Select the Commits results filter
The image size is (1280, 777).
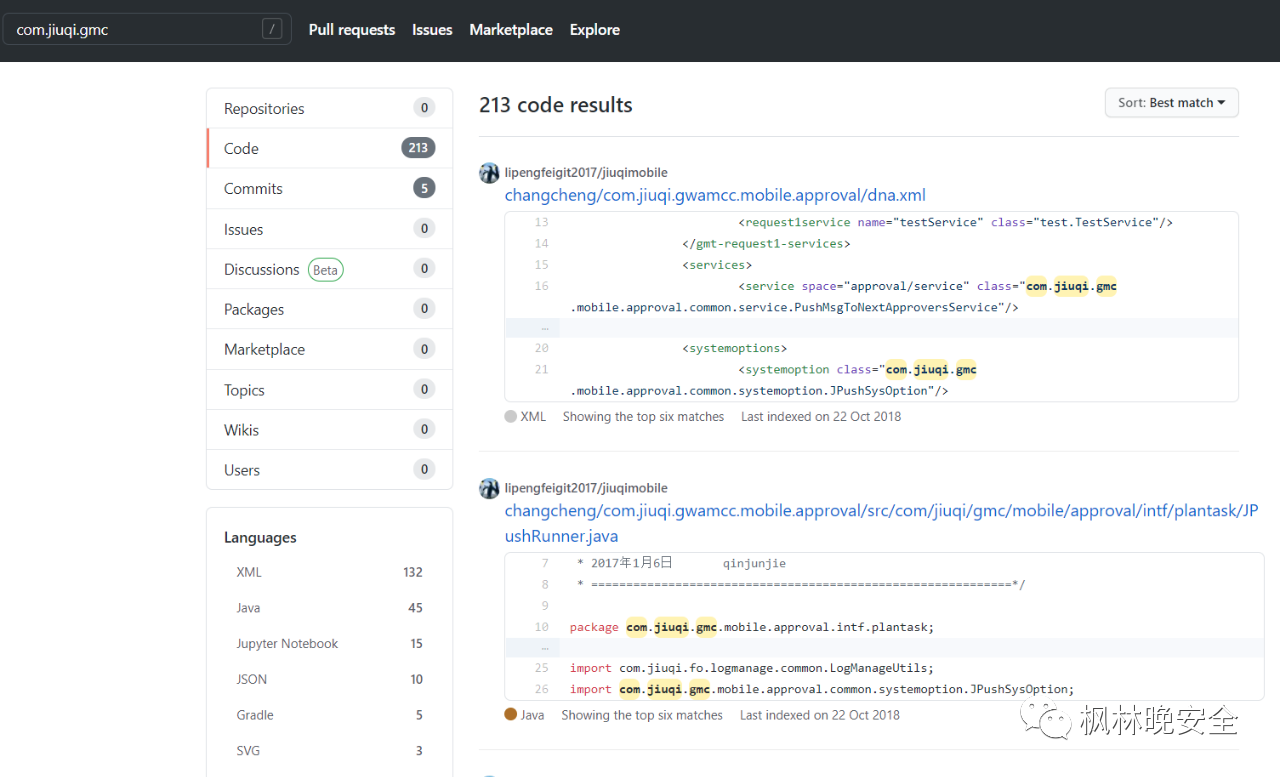point(329,188)
